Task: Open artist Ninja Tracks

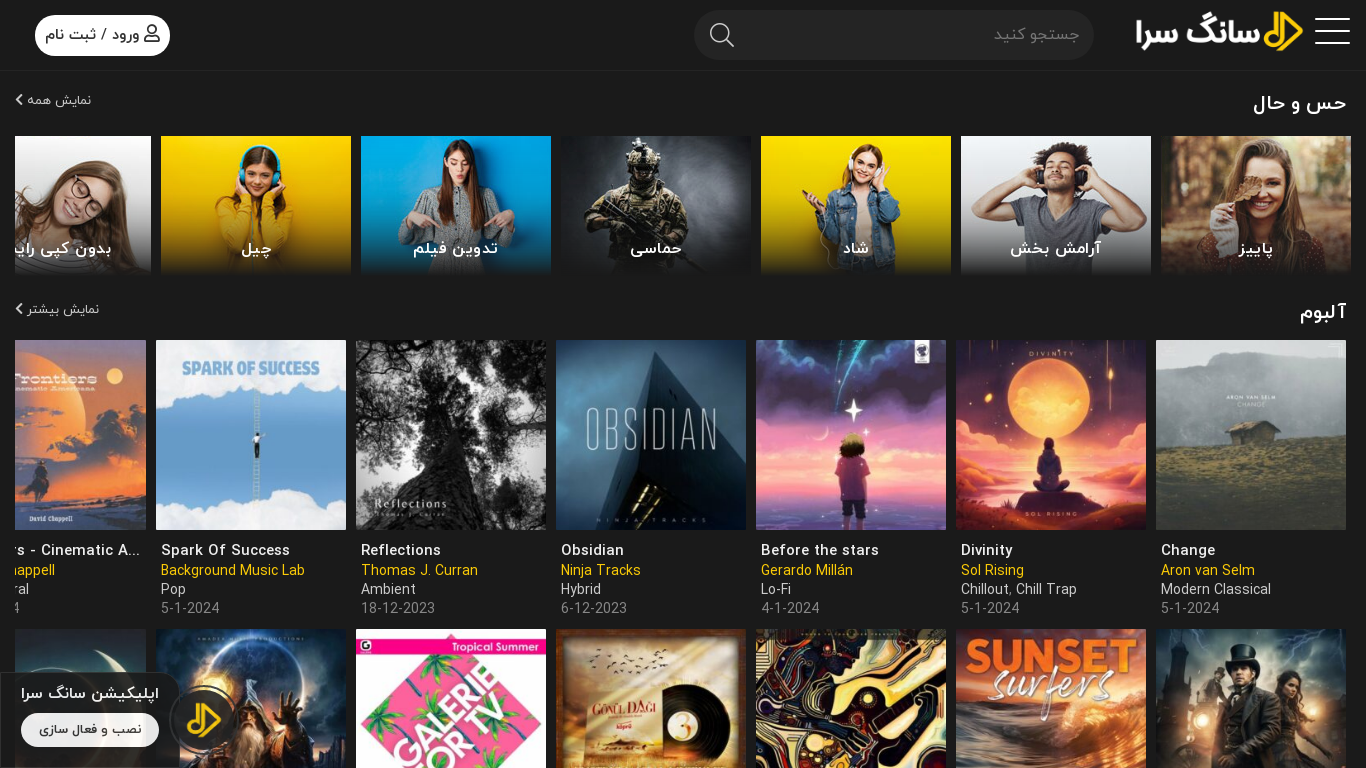Action: click(x=601, y=570)
